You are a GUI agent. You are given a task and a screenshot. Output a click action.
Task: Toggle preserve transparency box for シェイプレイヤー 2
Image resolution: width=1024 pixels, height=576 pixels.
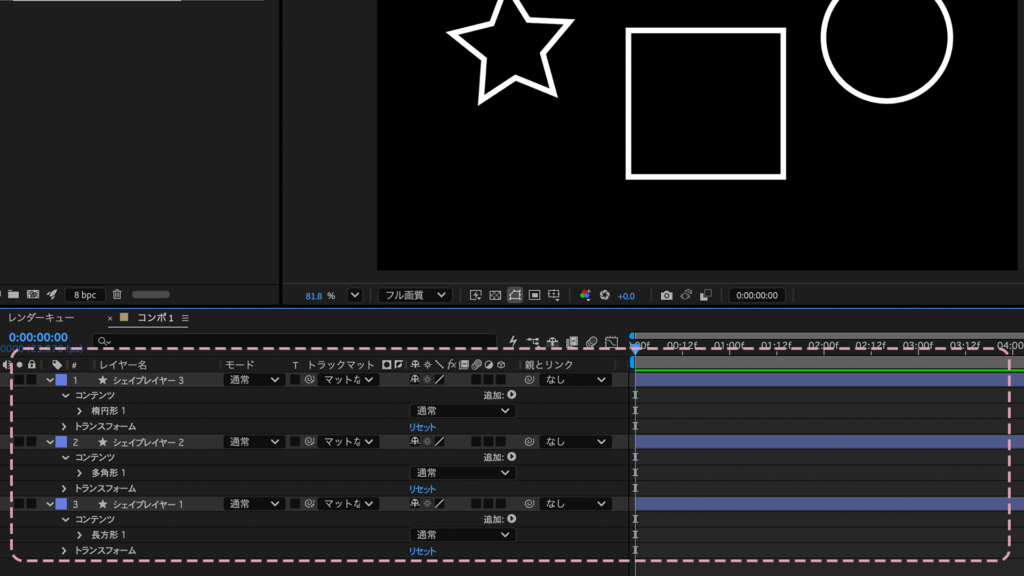pos(295,441)
